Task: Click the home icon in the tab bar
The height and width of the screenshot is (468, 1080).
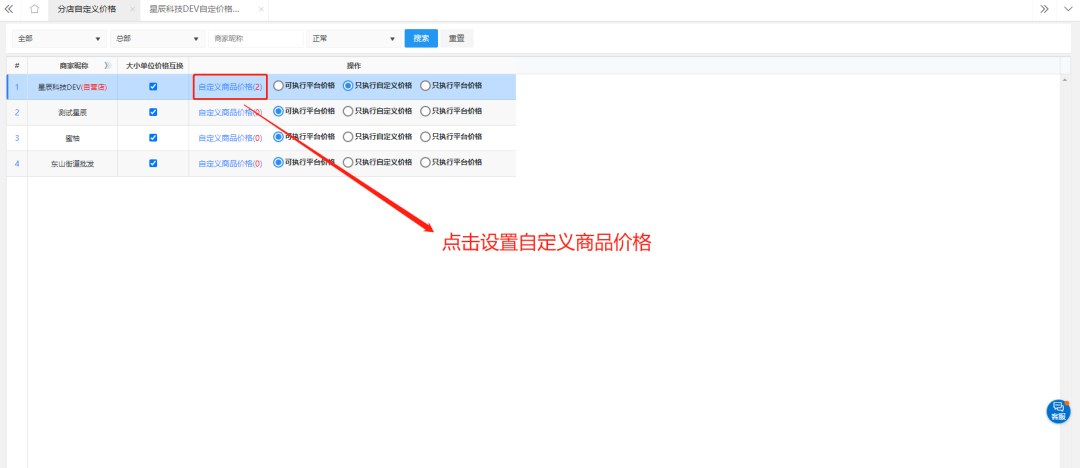Action: coord(34,9)
